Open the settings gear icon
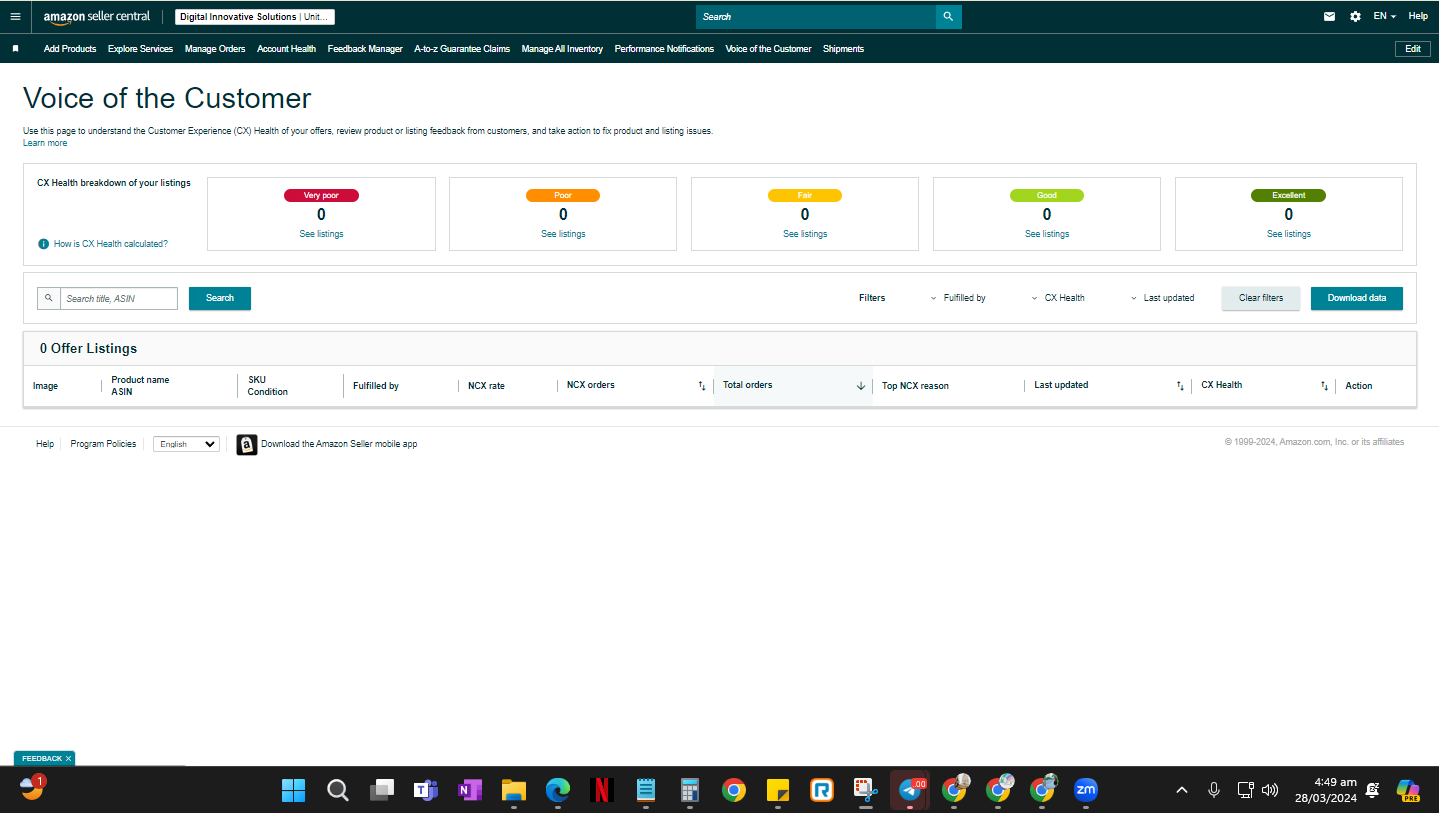1439x813 pixels. point(1355,16)
